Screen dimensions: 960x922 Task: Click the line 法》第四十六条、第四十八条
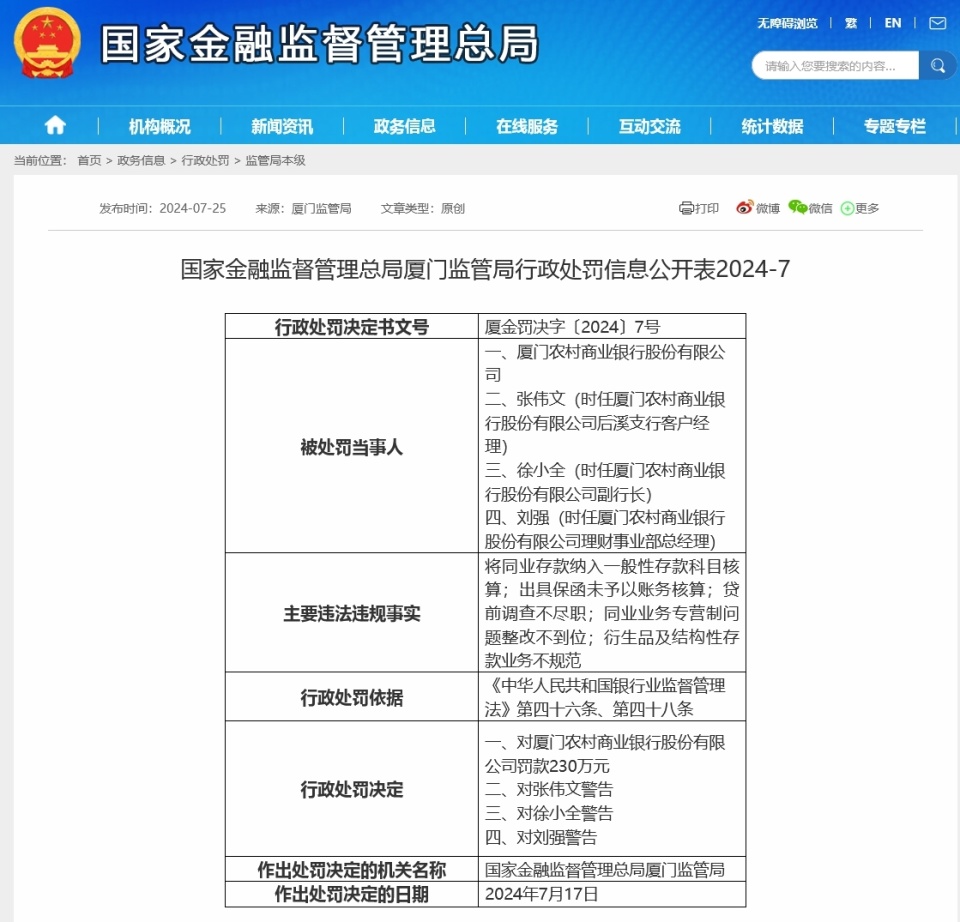[589, 709]
